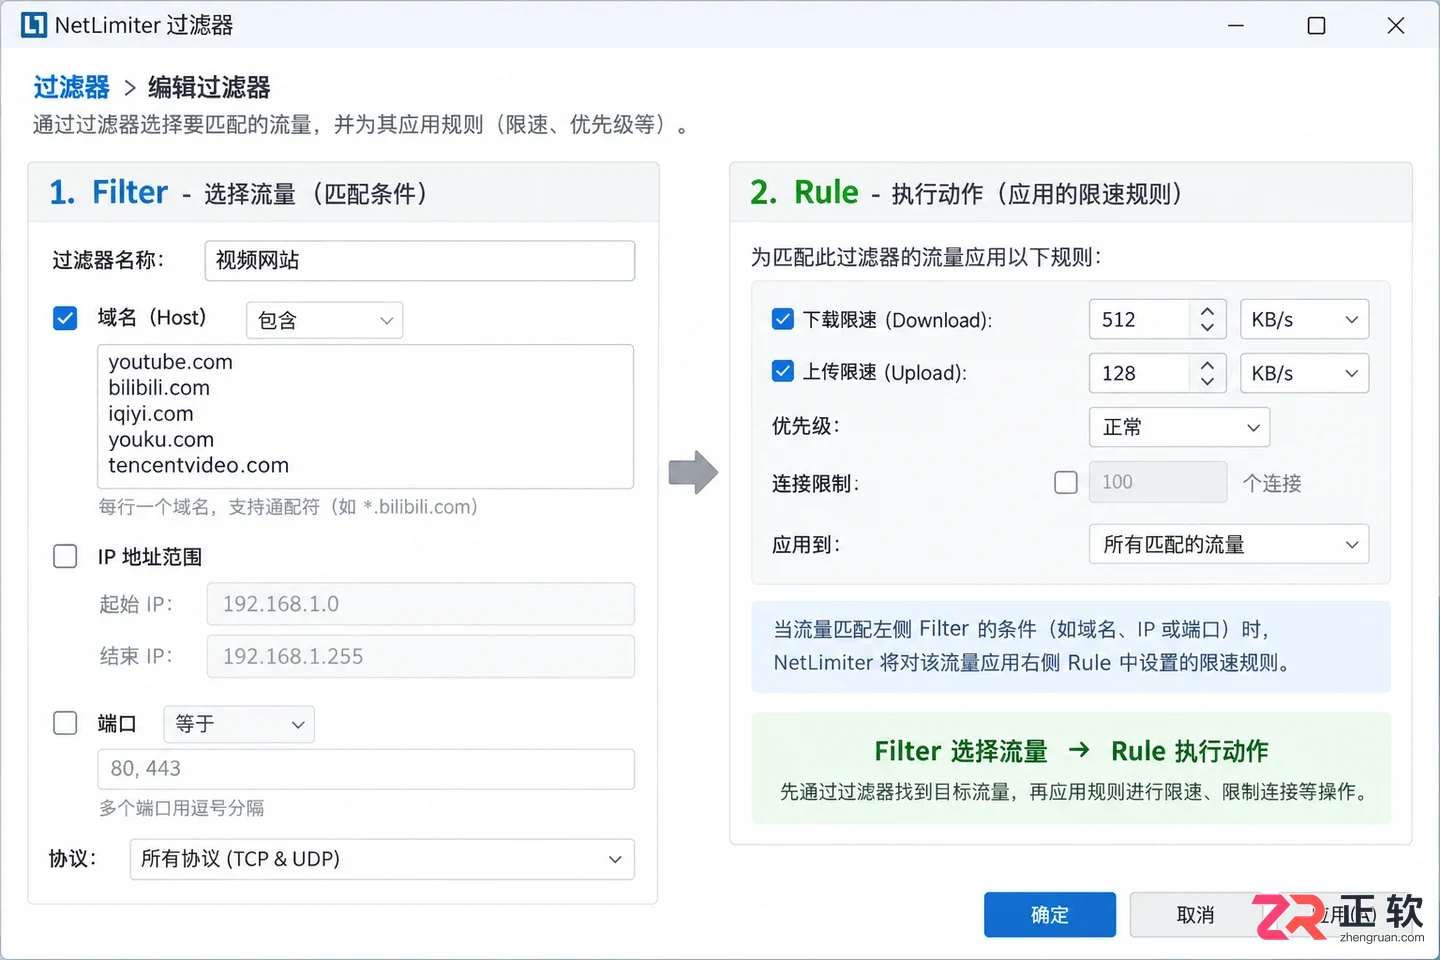Viewport: 1440px width, 960px height.
Task: Uncheck the 上传限速 (Upload) checkbox
Action: click(783, 371)
